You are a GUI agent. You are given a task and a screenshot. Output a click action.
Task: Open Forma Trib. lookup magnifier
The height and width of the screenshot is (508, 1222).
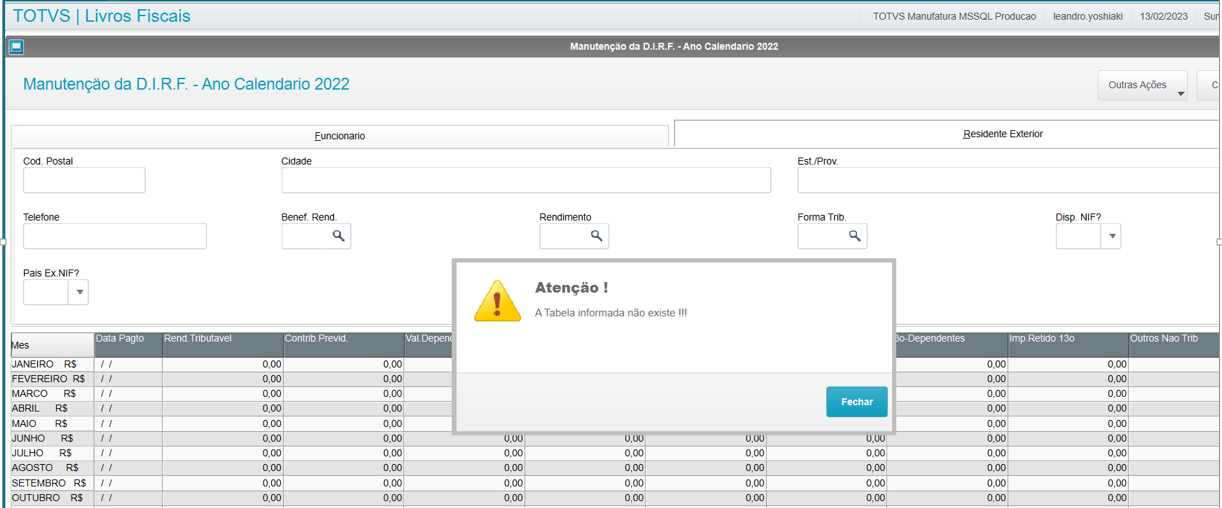click(855, 236)
